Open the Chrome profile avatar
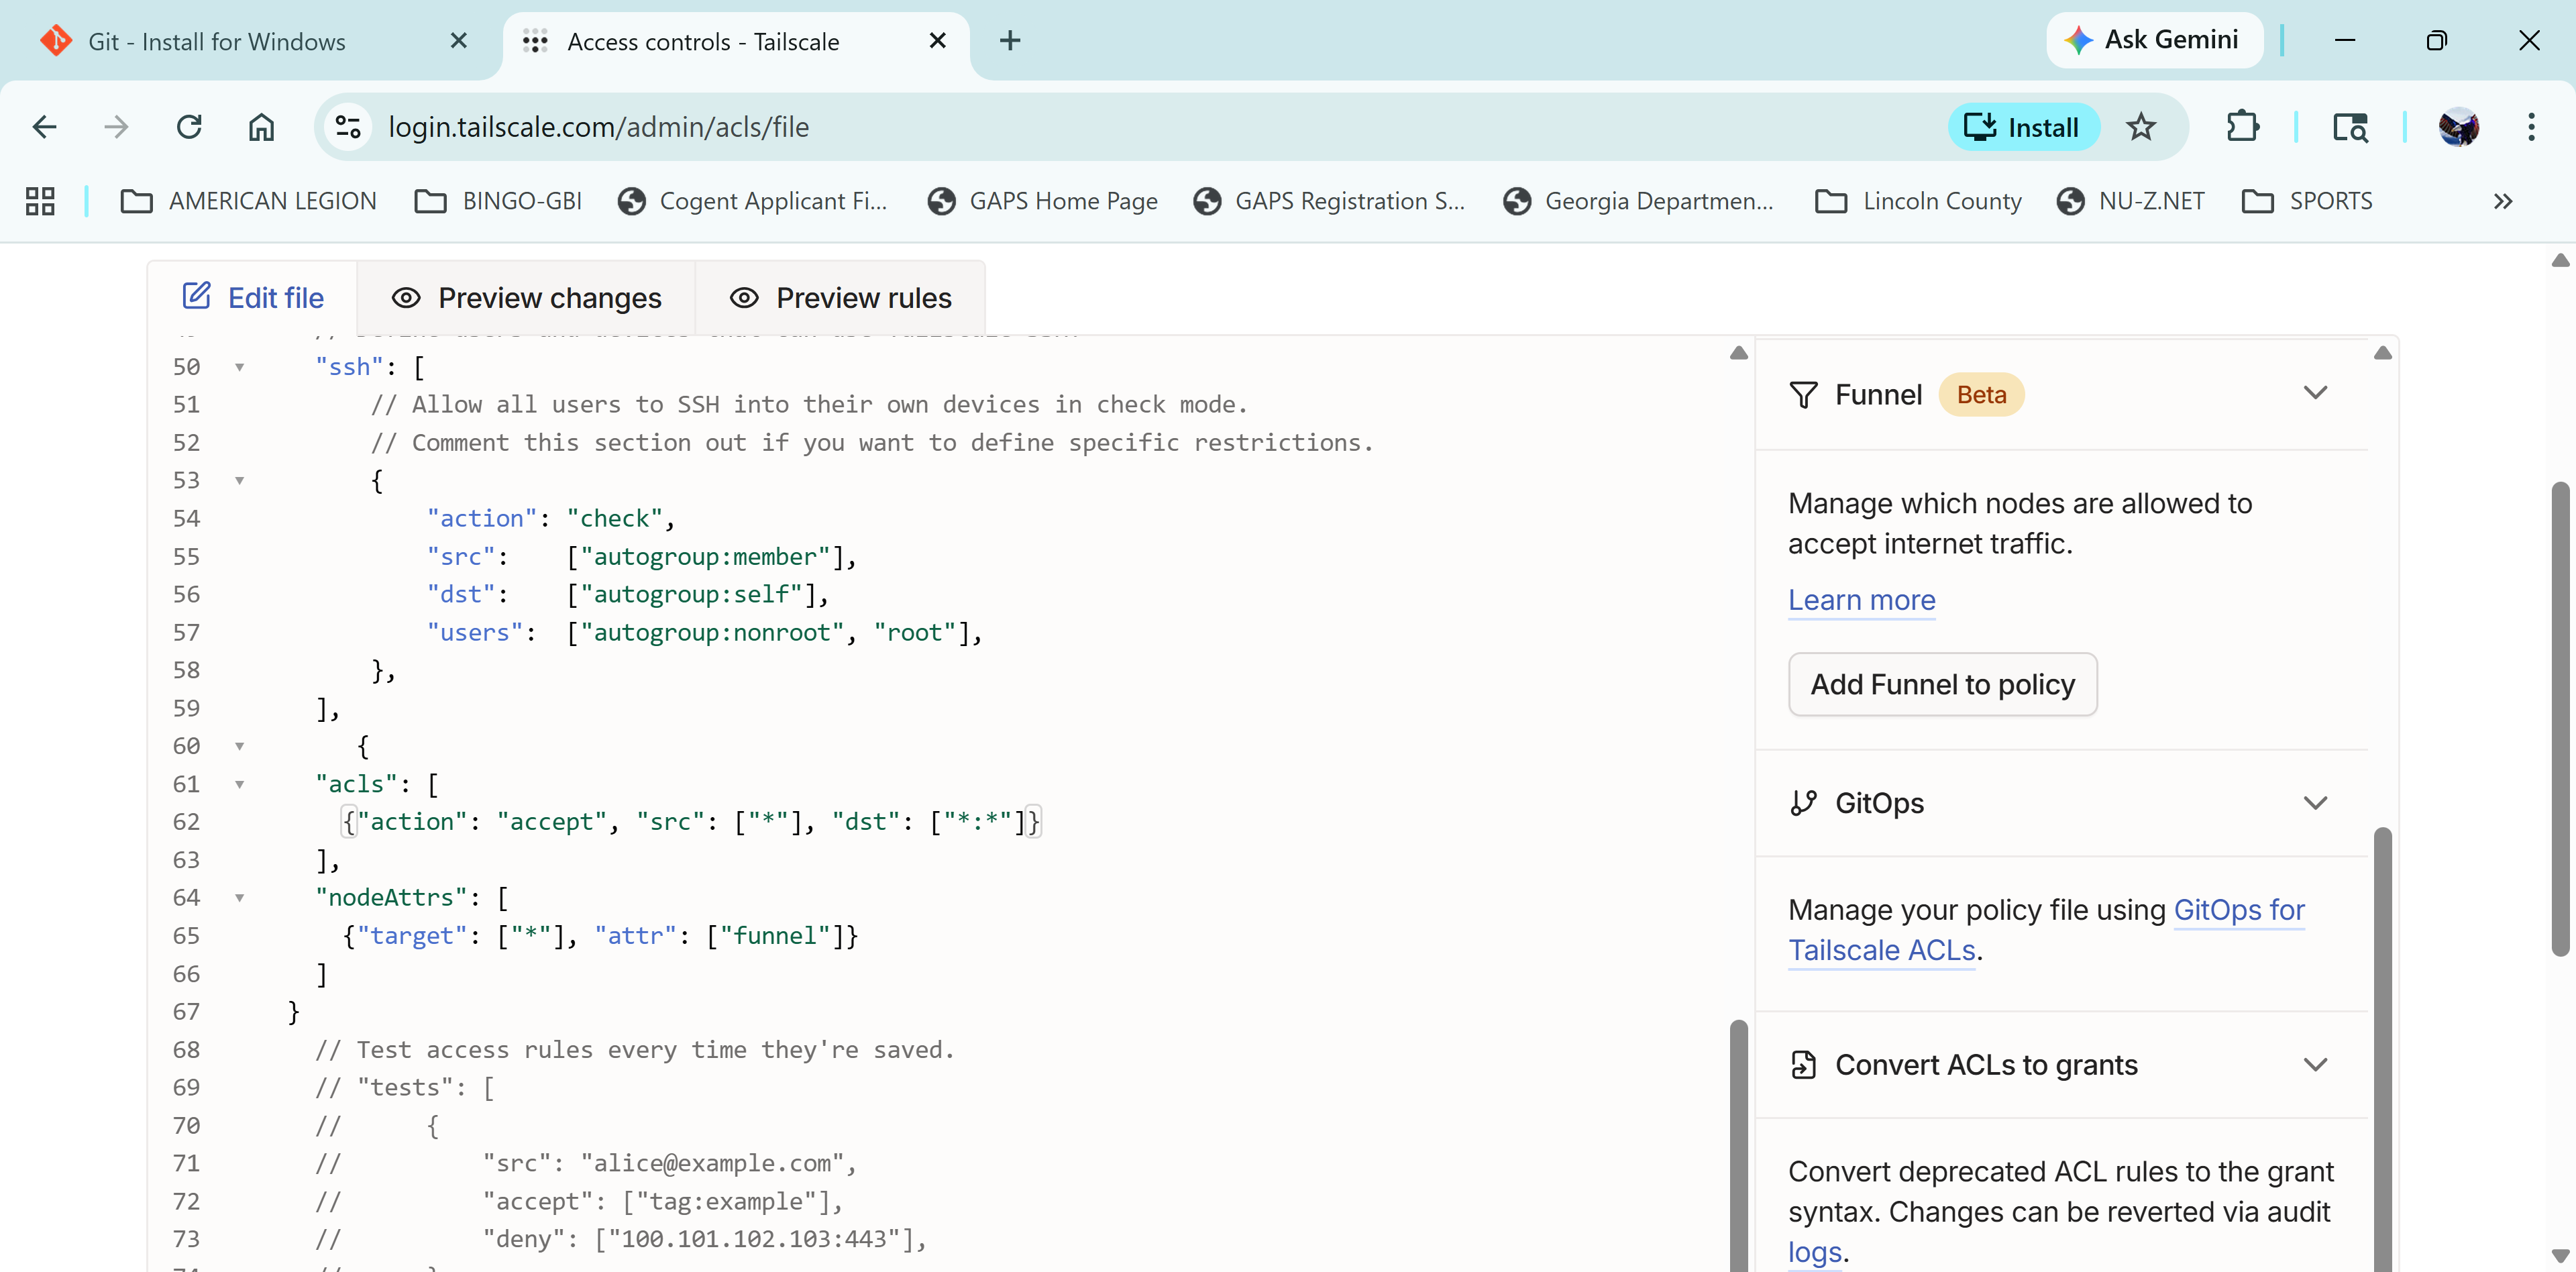 pyautogui.click(x=2458, y=127)
